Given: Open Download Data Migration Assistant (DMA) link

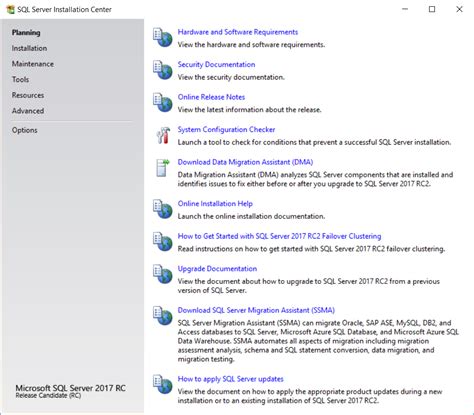Looking at the screenshot, I should pos(245,162).
